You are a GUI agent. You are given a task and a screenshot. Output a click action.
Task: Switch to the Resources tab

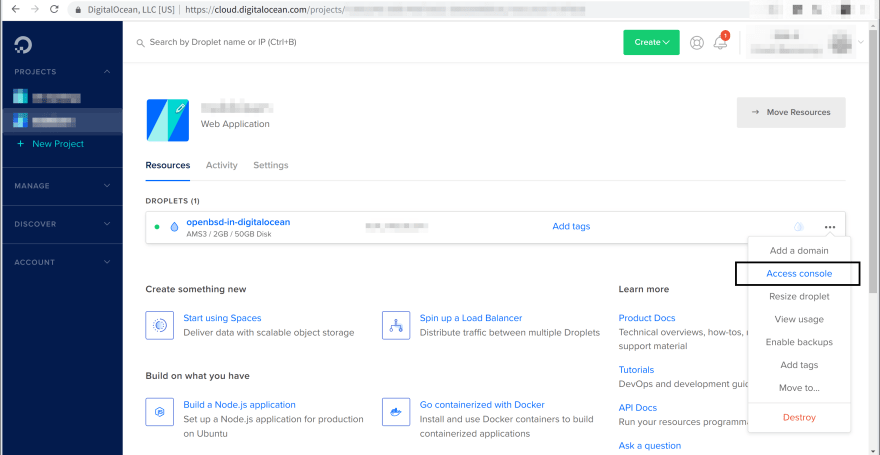click(x=168, y=165)
